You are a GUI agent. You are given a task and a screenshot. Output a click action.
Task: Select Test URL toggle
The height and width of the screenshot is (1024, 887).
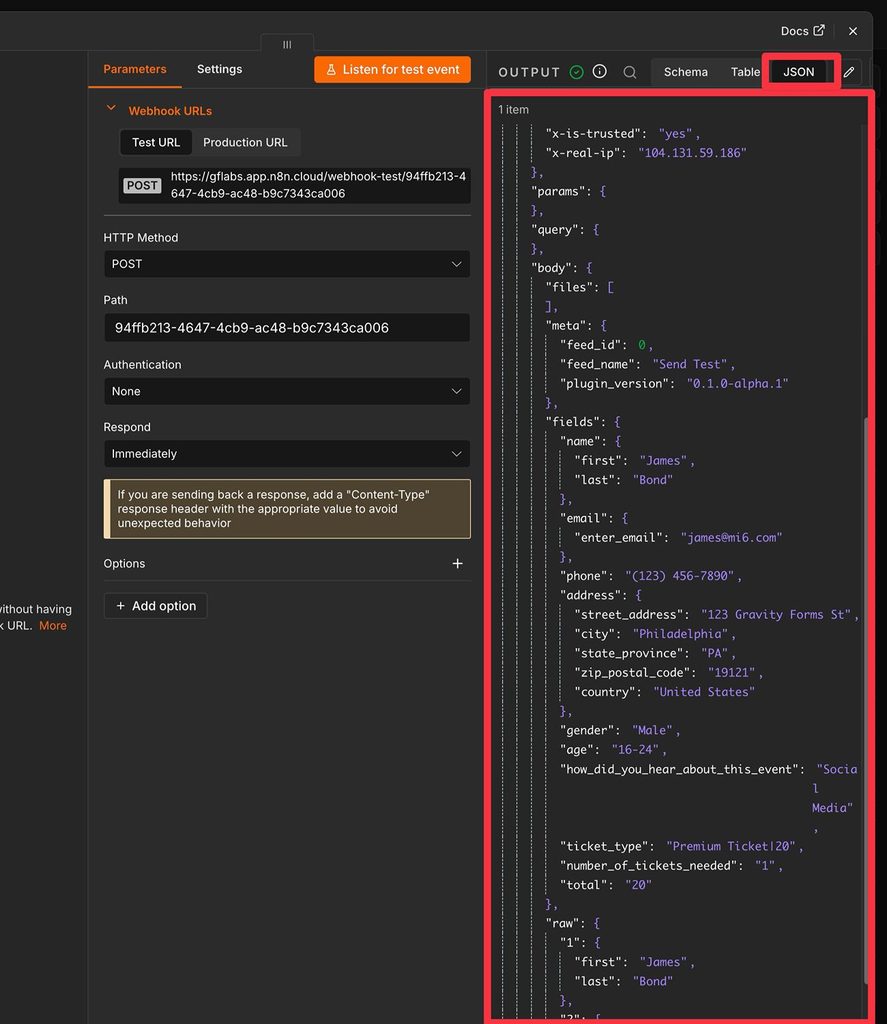point(155,142)
